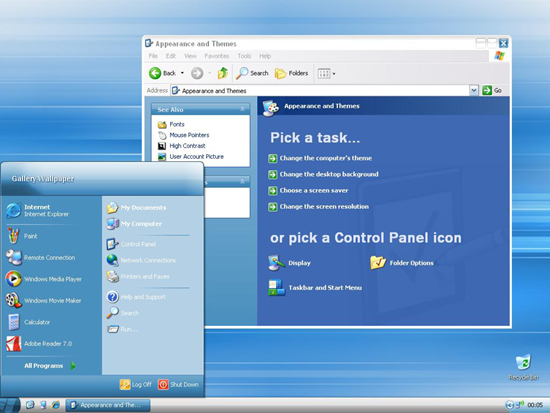
Task: Click the Log Off button
Action: (136, 384)
